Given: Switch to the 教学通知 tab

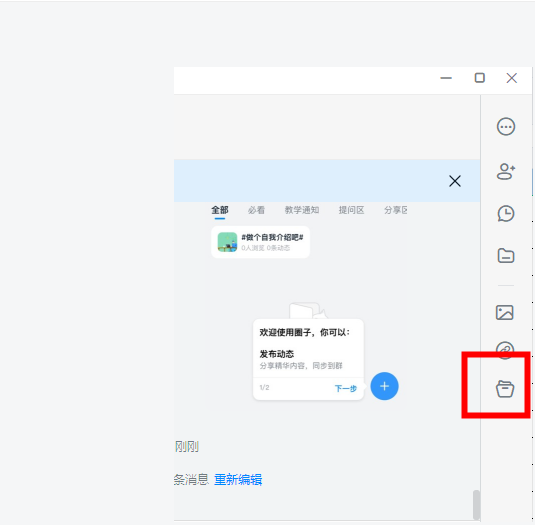Looking at the screenshot, I should [302, 210].
